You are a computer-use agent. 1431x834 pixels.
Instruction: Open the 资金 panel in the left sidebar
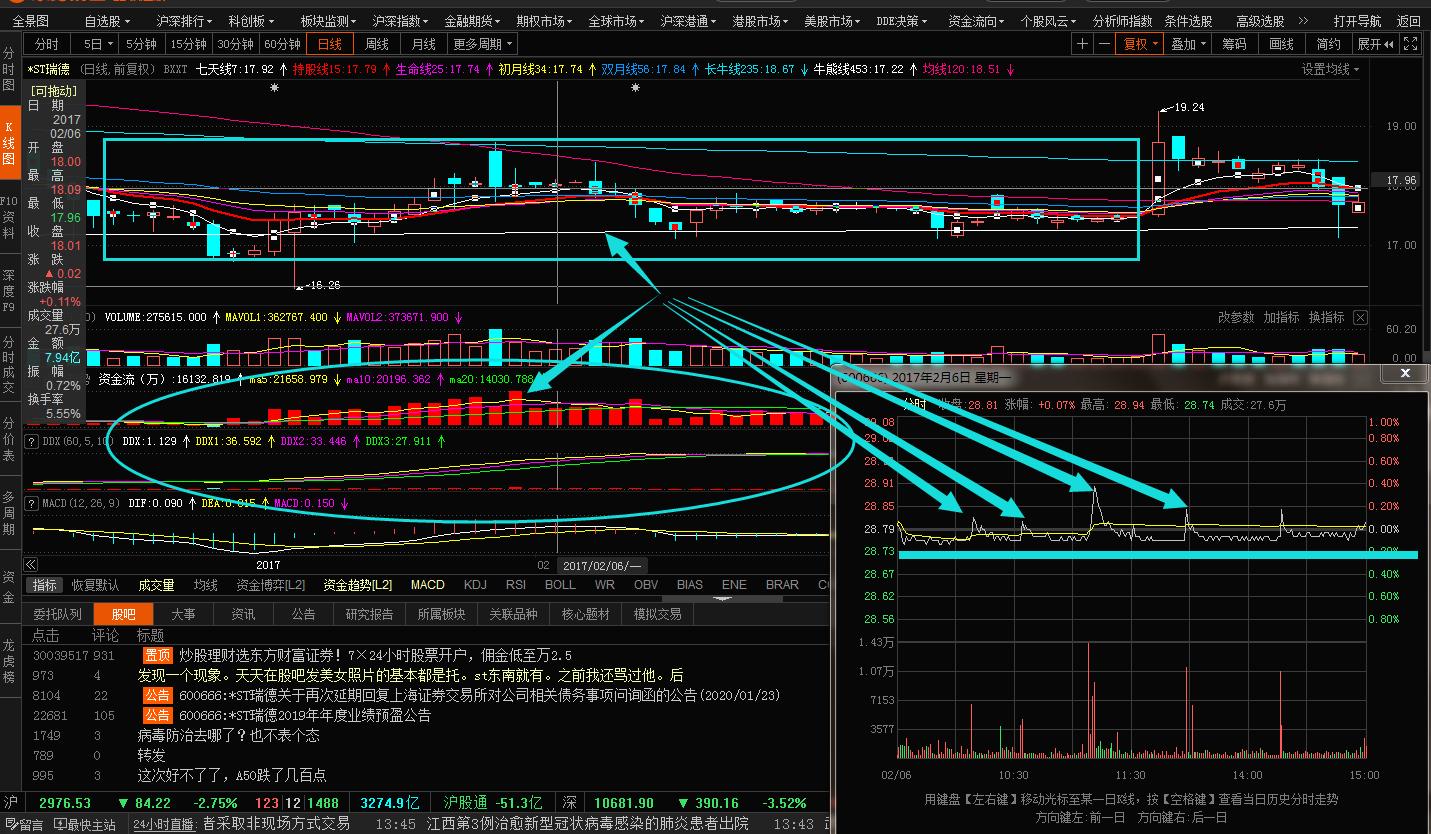(9, 580)
